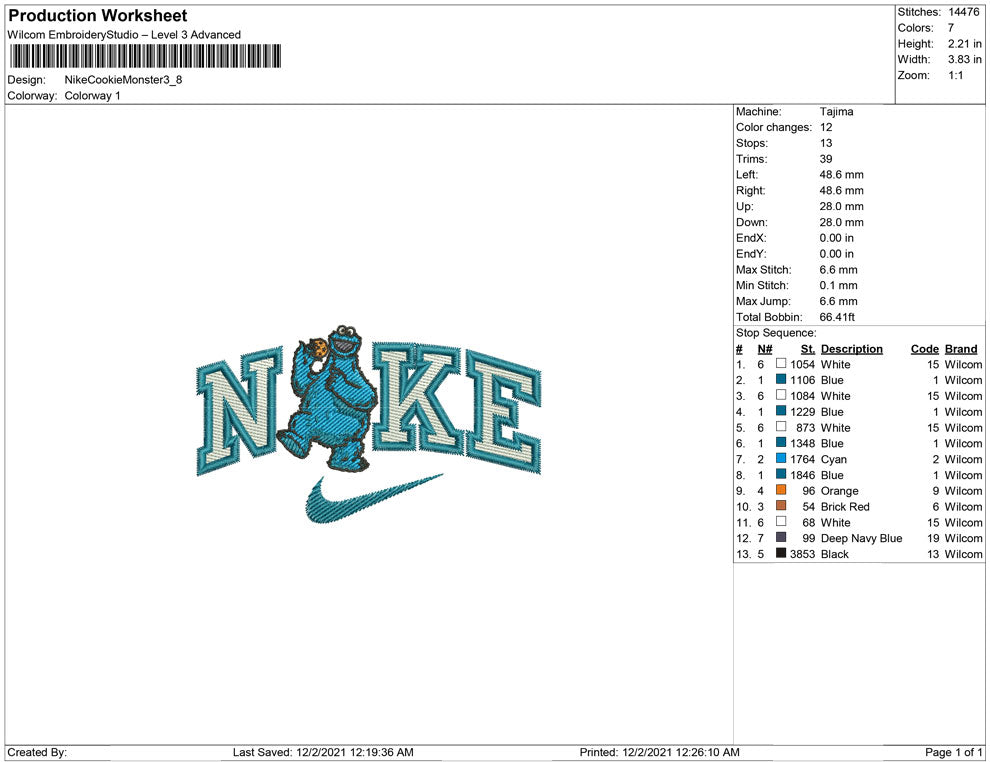990x762 pixels.
Task: Click the 'Orange' description in stop 9
Action: 839,491
